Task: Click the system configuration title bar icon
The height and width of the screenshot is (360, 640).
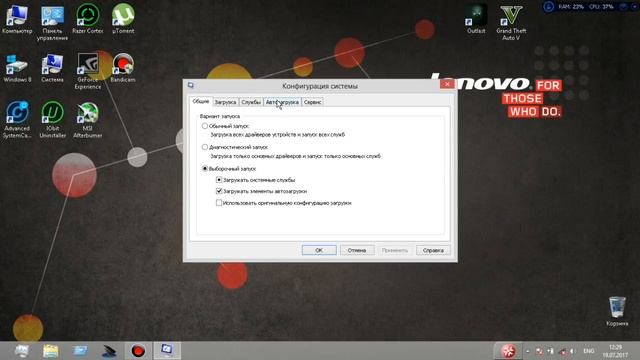Action: point(191,85)
